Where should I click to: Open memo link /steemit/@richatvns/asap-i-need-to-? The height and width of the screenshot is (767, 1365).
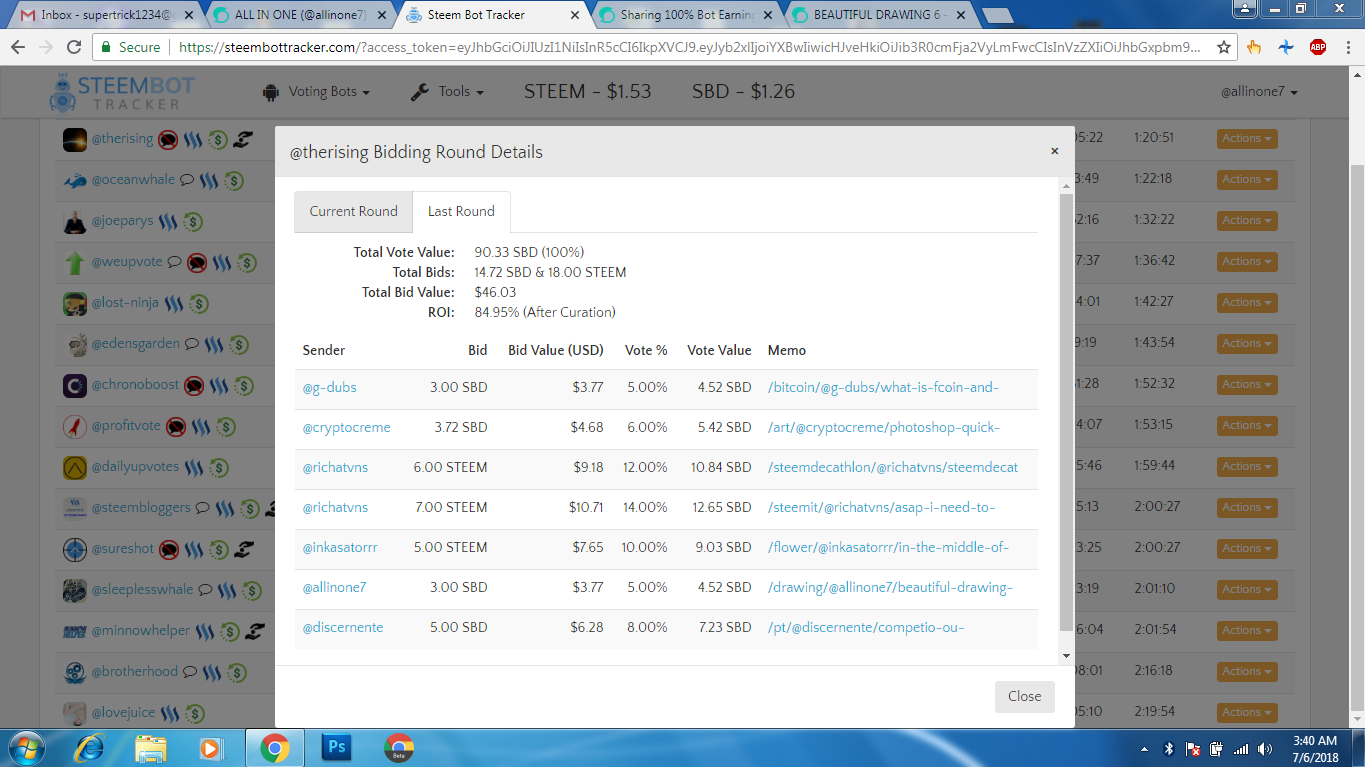pyautogui.click(x=881, y=507)
